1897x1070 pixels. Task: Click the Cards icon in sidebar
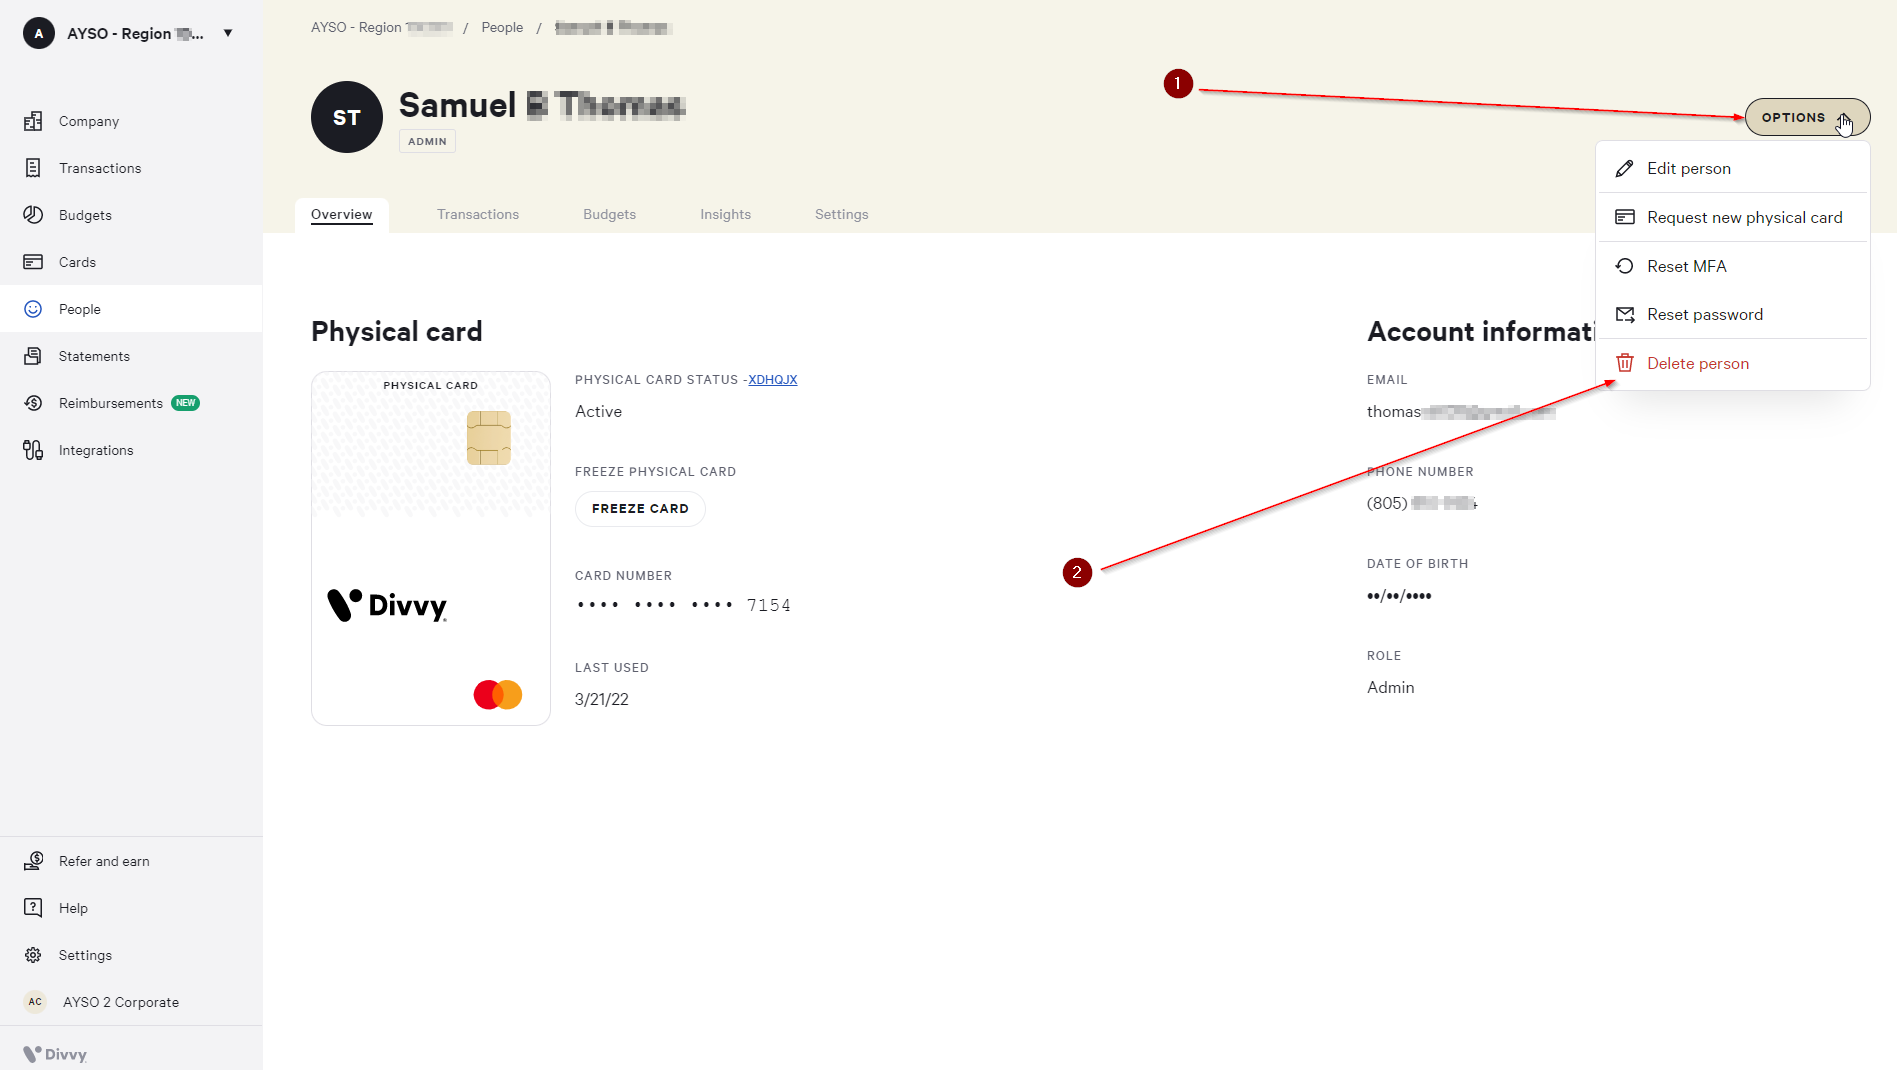[x=33, y=262]
